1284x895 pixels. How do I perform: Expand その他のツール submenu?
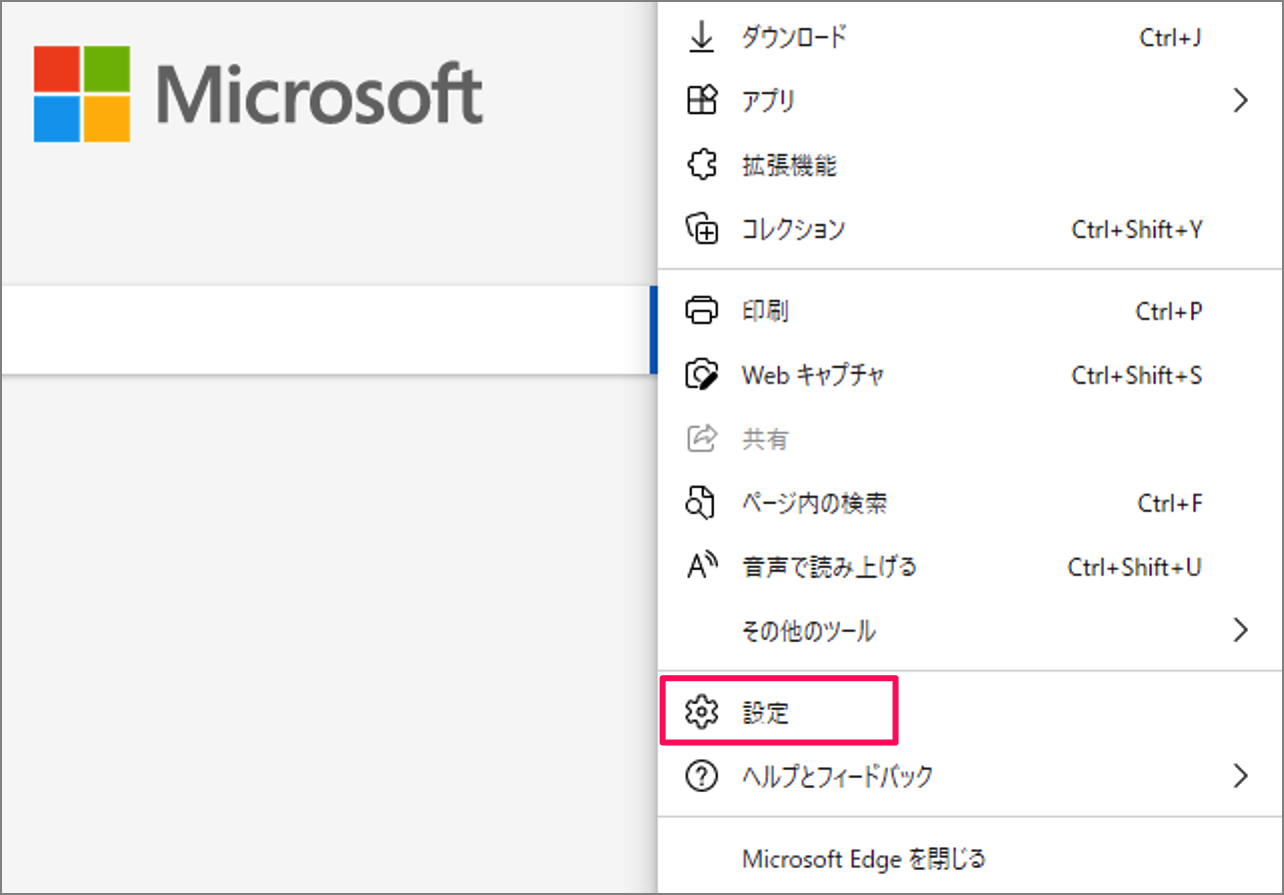click(1241, 630)
